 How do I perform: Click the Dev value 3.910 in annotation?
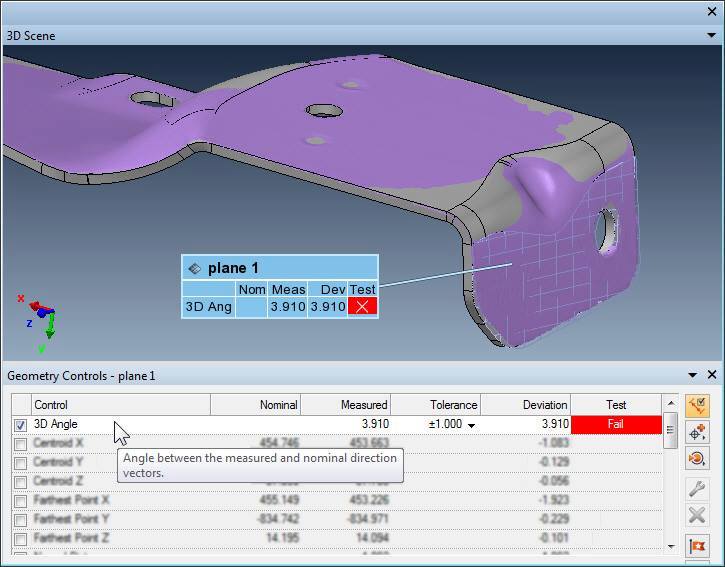click(x=328, y=306)
